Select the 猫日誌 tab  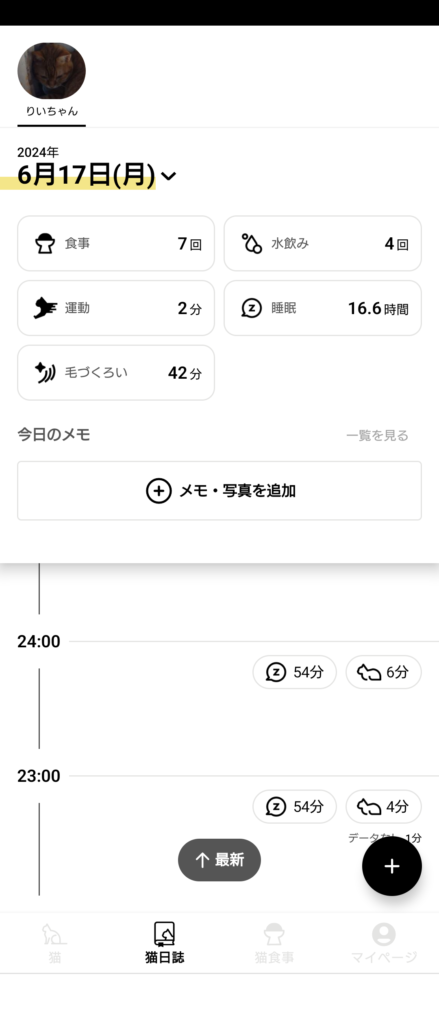point(165,943)
